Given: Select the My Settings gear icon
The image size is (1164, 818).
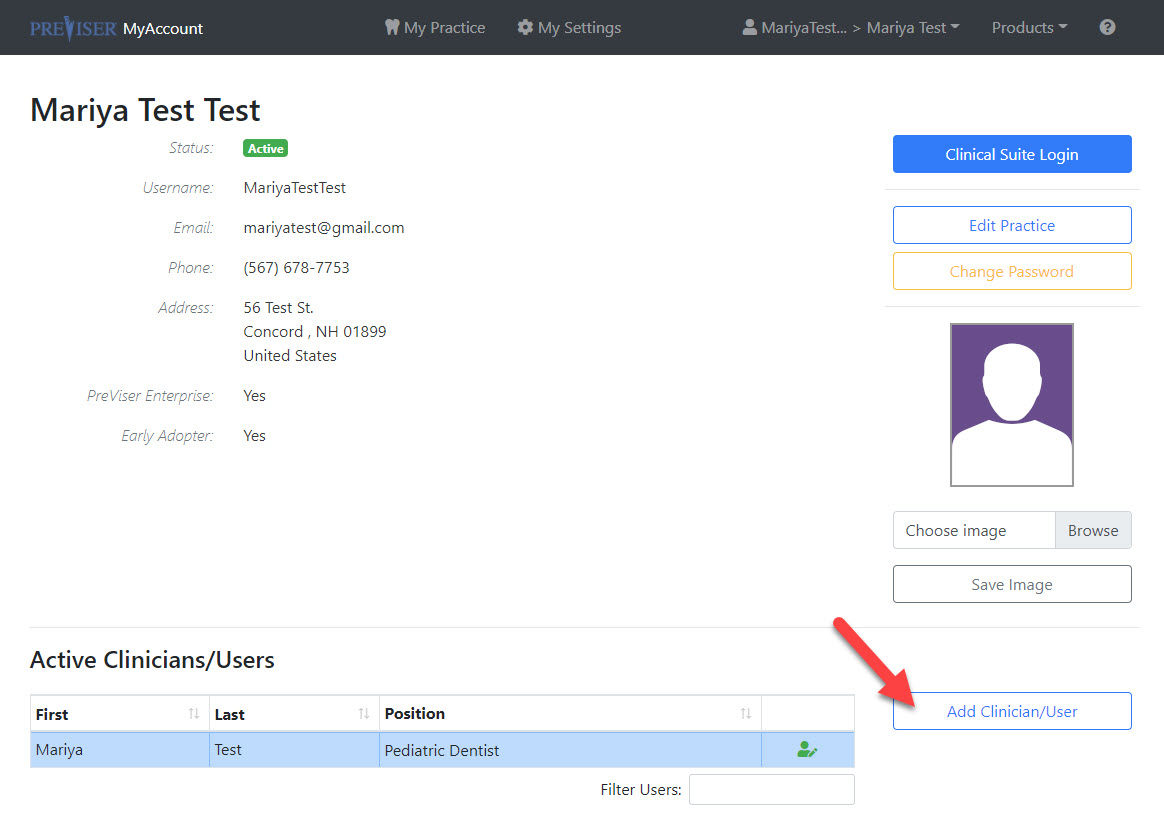Looking at the screenshot, I should 526,27.
